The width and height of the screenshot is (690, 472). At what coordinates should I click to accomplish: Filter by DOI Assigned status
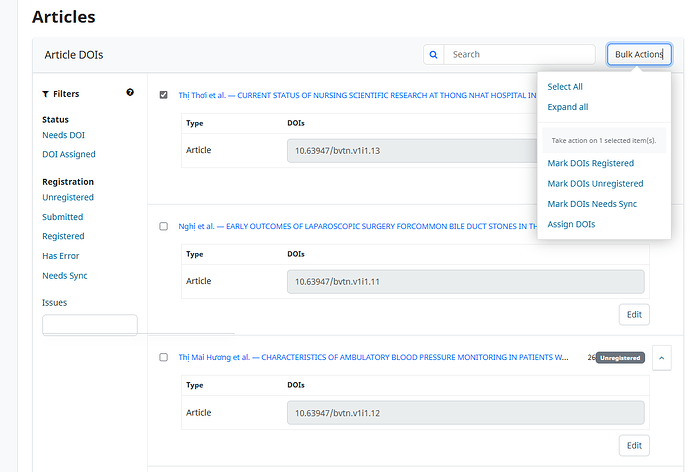coord(69,154)
